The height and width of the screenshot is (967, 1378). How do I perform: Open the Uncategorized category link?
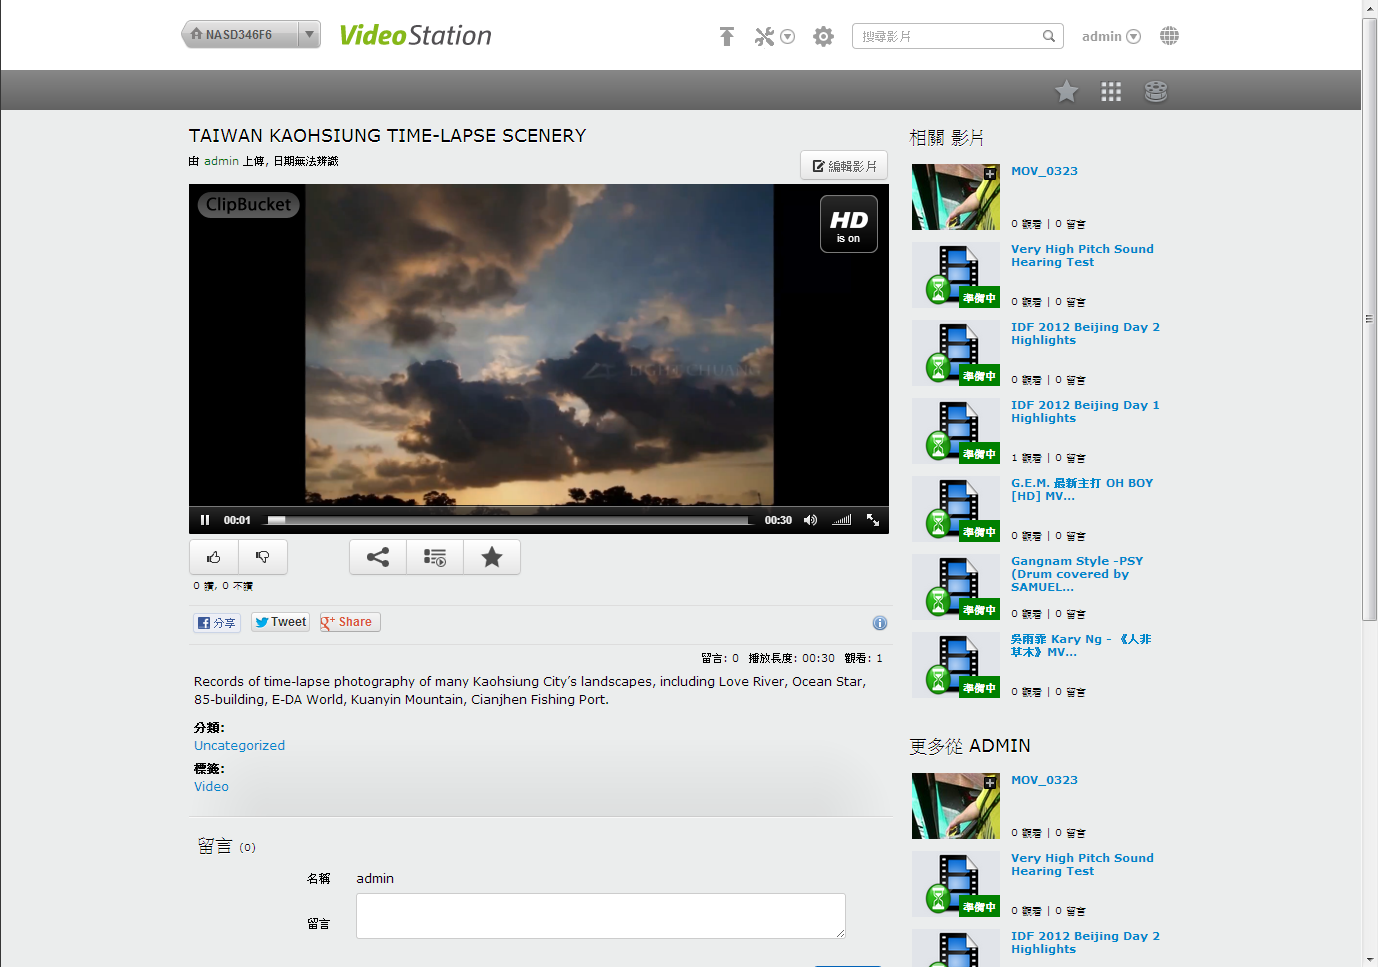[239, 746]
